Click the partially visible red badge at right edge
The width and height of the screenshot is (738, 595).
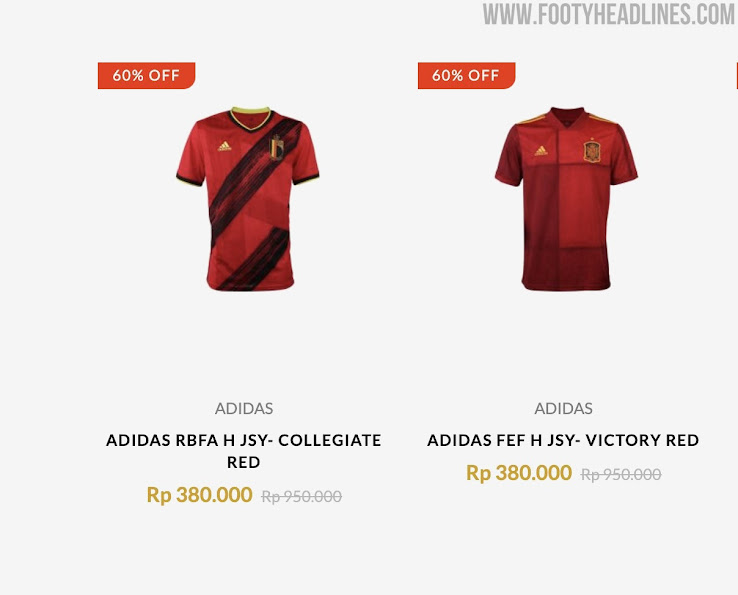click(x=737, y=75)
